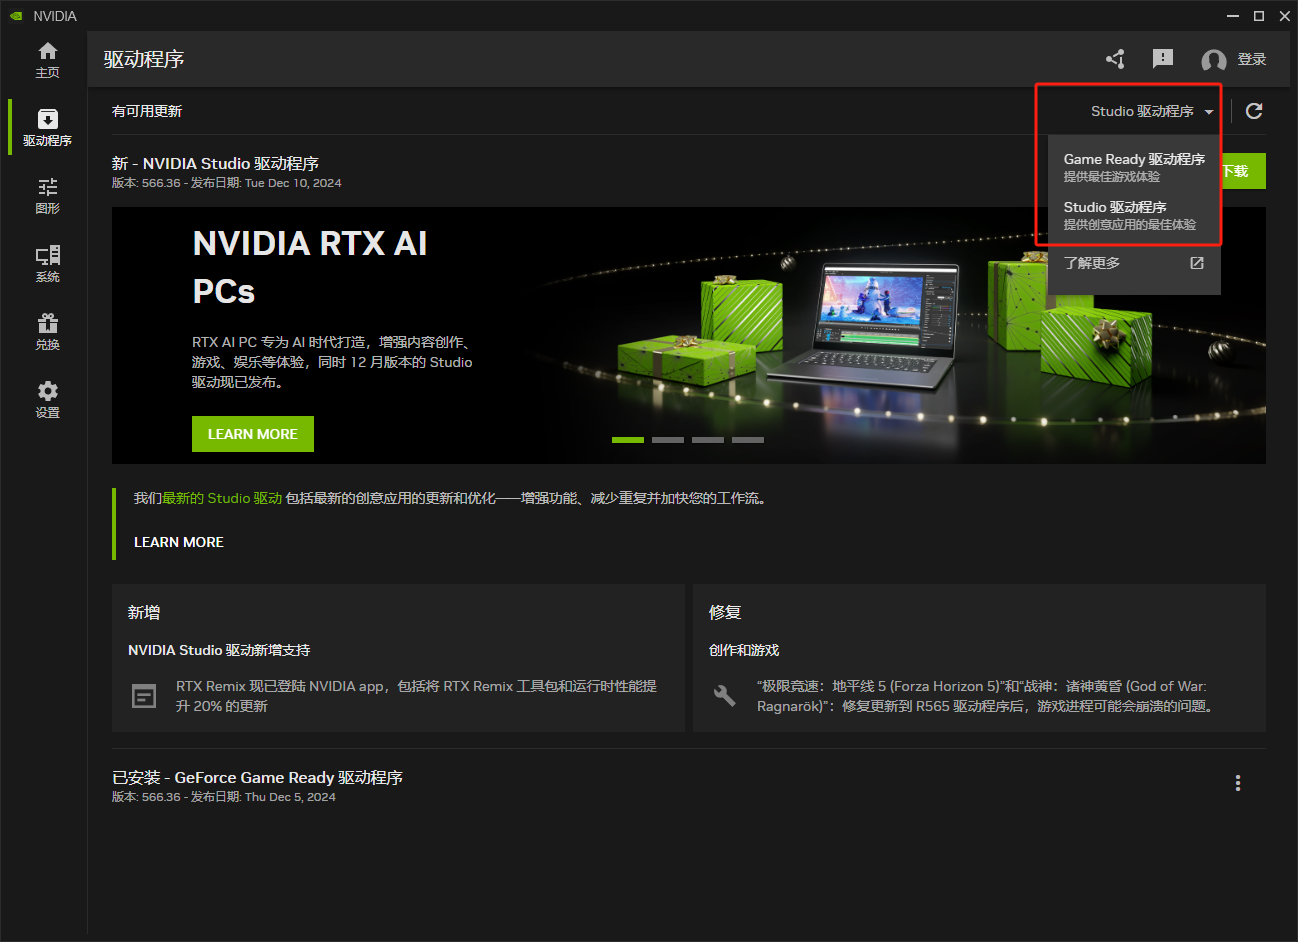Click the NVIDIA RTX AI PCs headline
The width and height of the screenshot is (1298, 942).
pos(310,267)
